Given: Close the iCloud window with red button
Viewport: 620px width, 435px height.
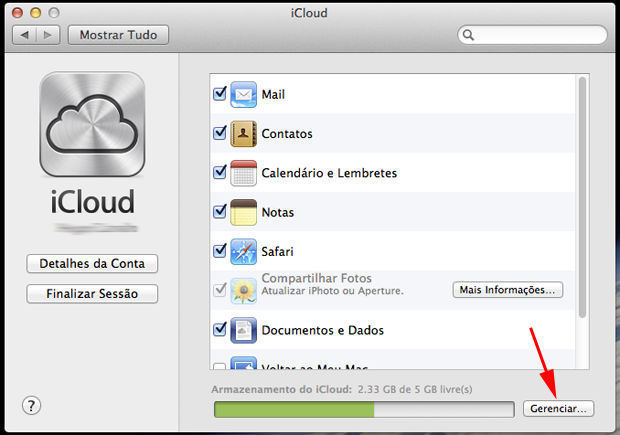Looking at the screenshot, I should click(x=17, y=13).
